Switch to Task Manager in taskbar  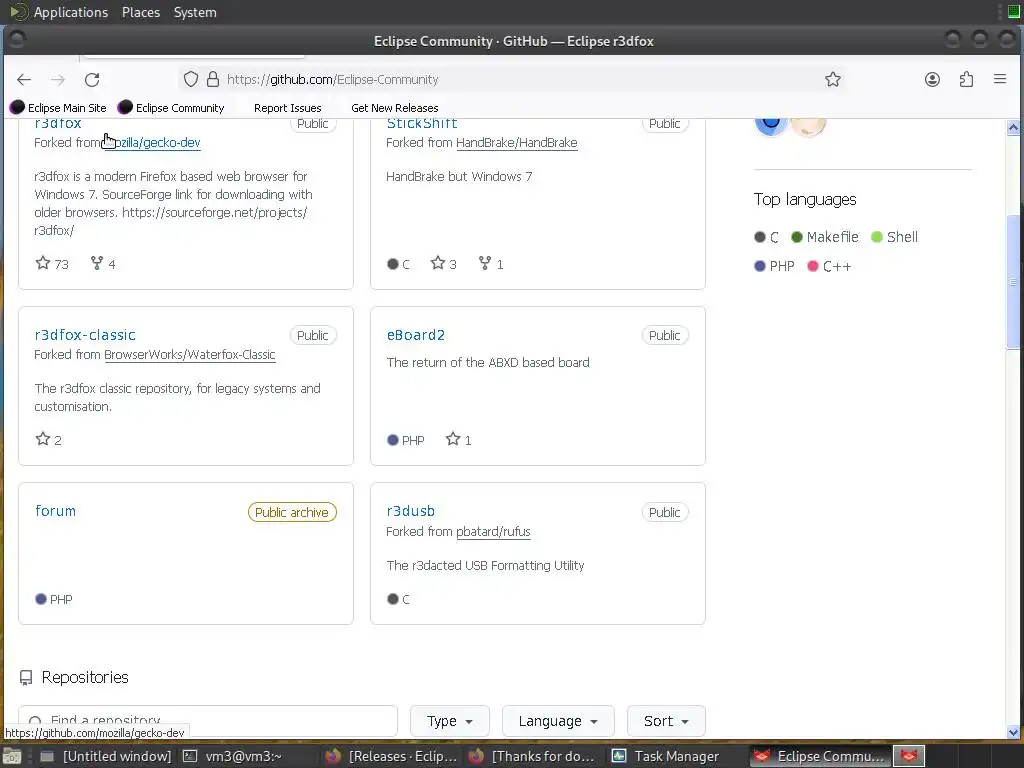(666, 756)
